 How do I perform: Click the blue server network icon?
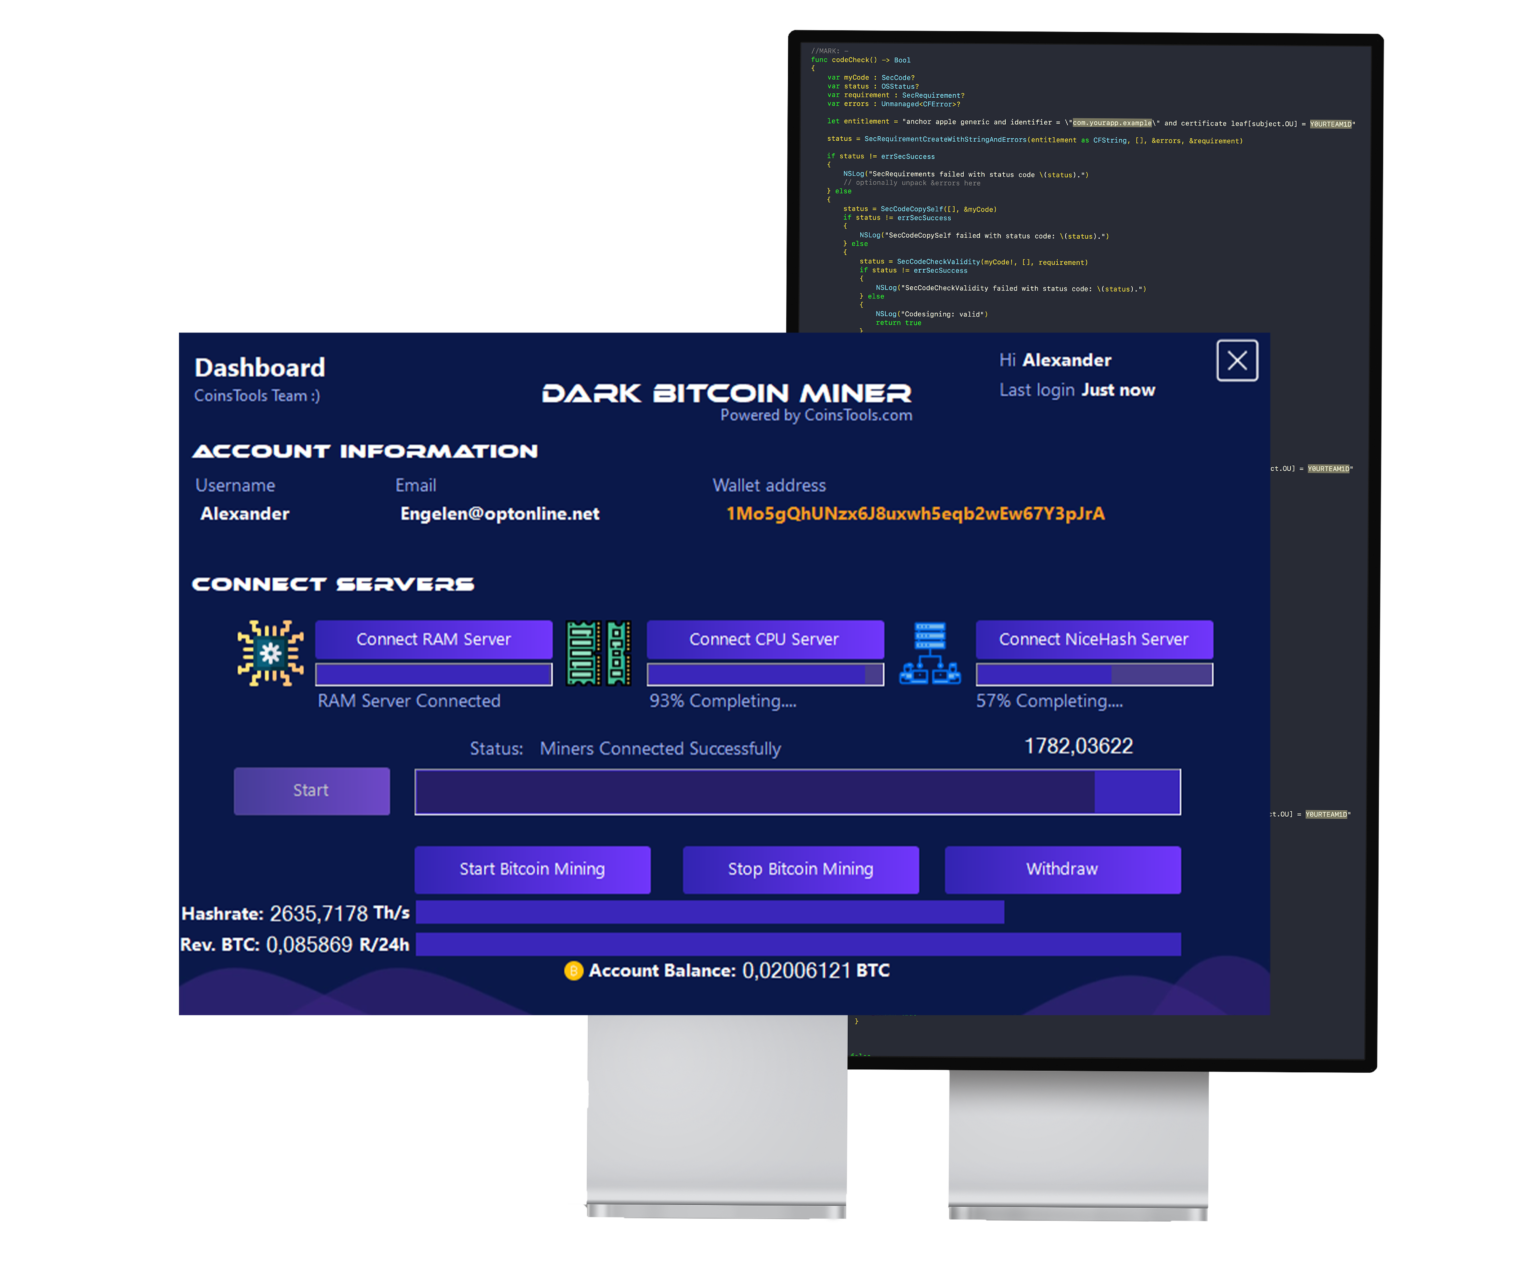coord(930,653)
